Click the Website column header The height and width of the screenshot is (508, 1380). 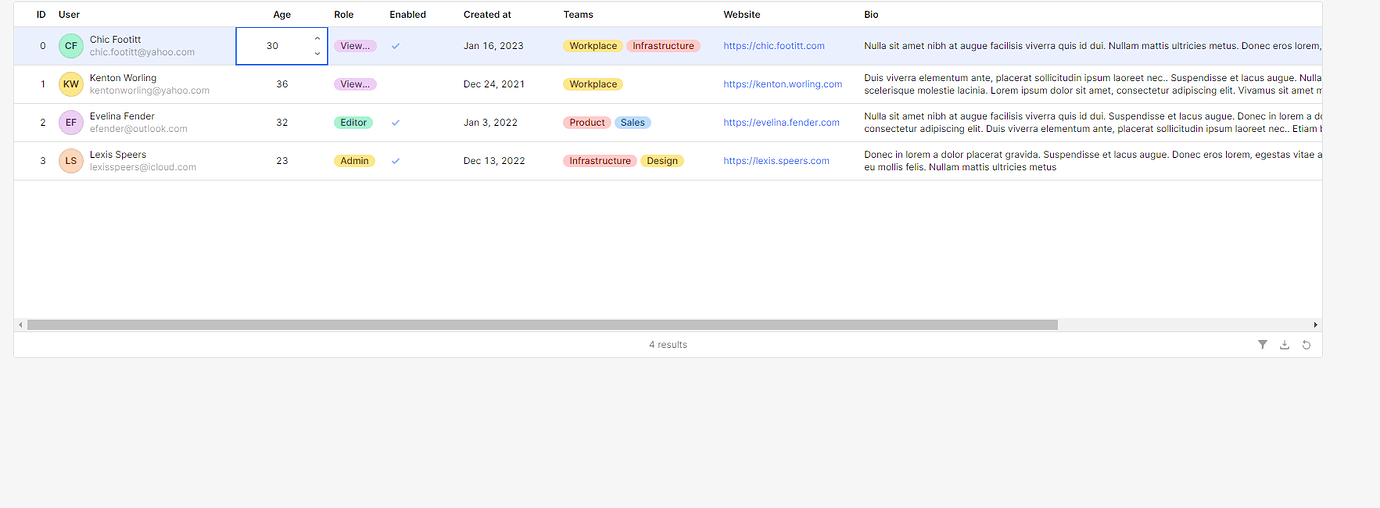click(742, 15)
